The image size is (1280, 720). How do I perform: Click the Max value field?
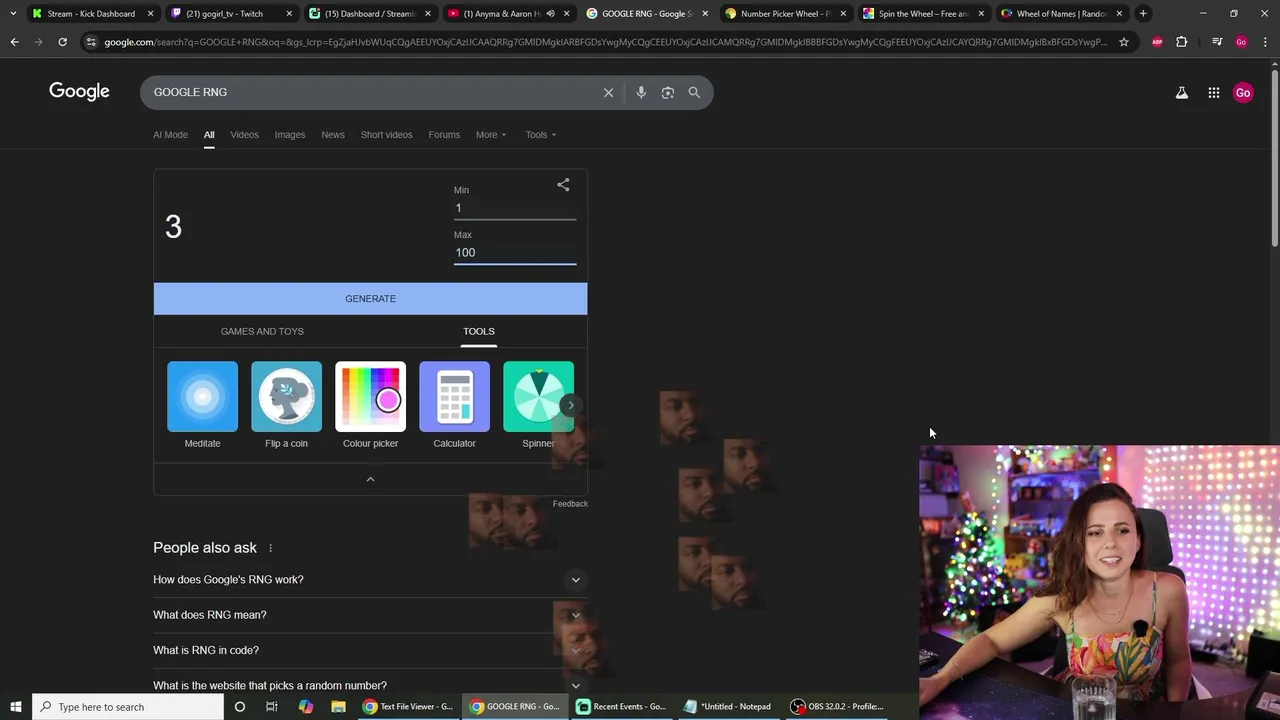click(x=515, y=253)
